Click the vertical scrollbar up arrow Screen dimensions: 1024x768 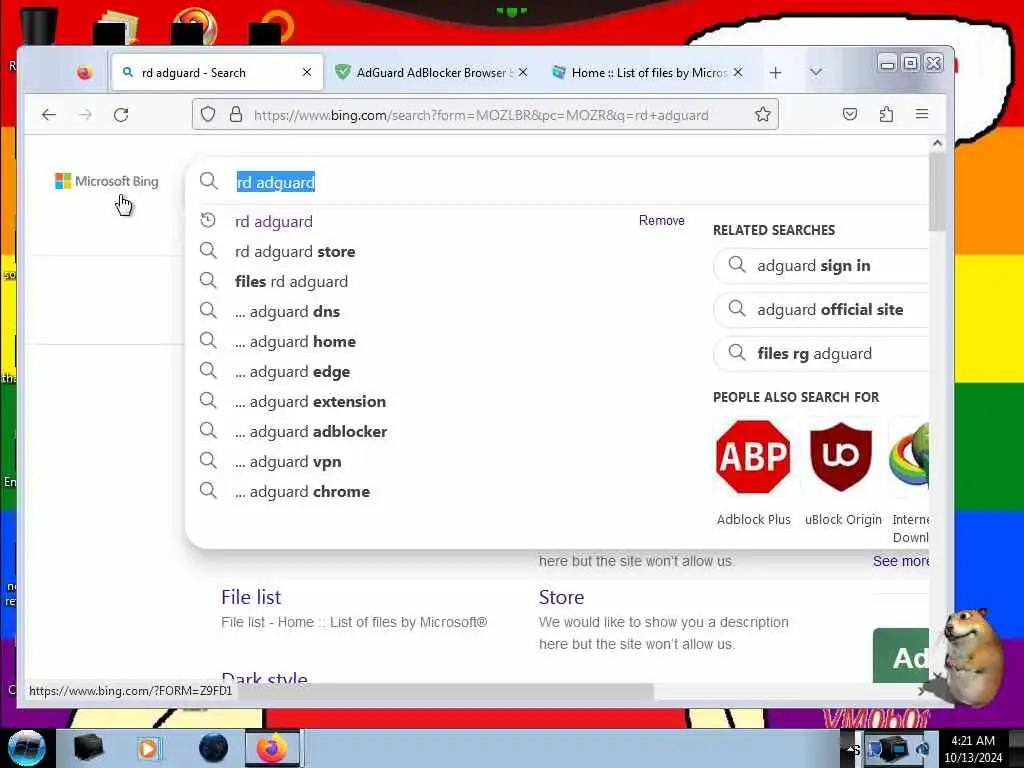937,143
